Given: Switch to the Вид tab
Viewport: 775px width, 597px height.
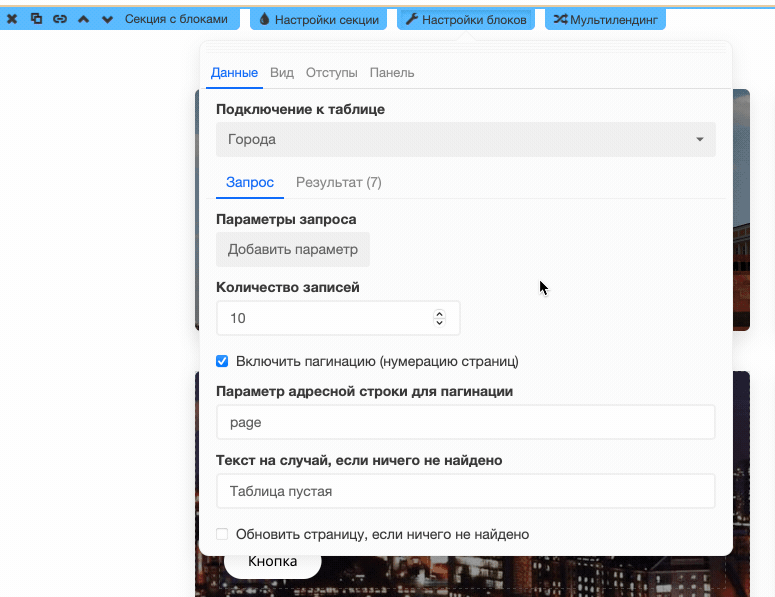Looking at the screenshot, I should tap(282, 73).
